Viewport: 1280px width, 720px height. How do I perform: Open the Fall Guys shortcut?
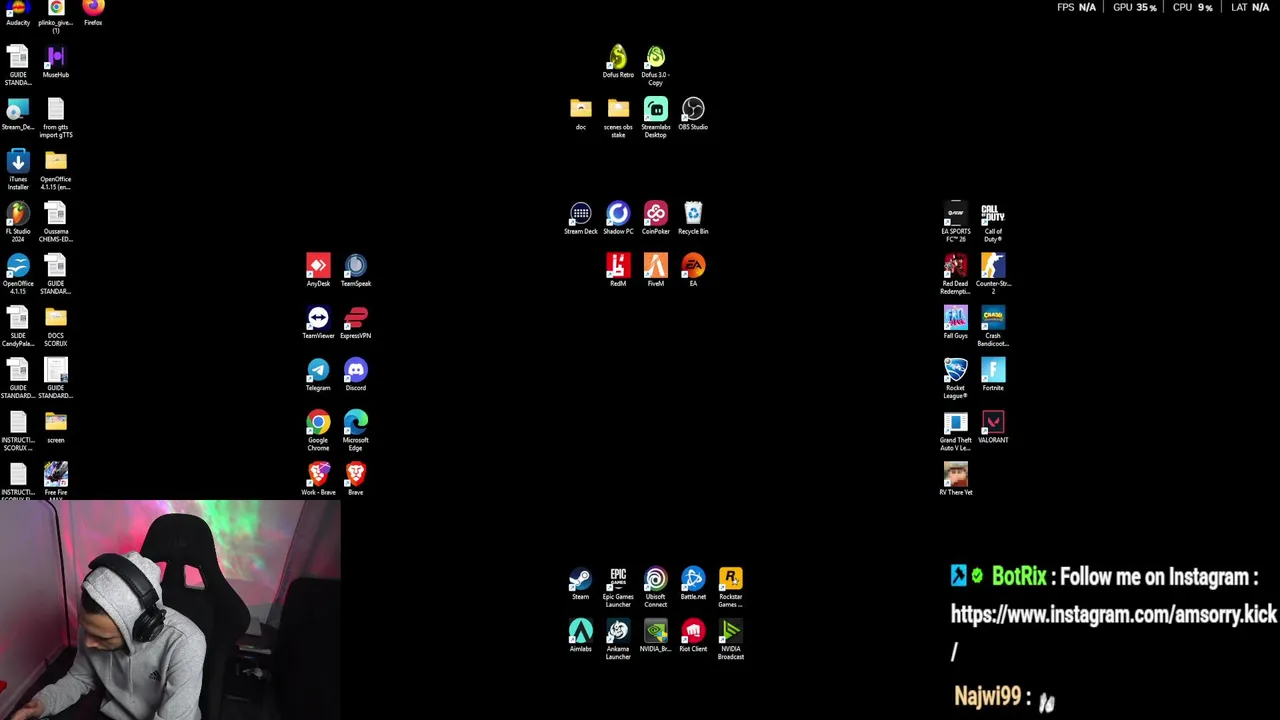tap(956, 323)
